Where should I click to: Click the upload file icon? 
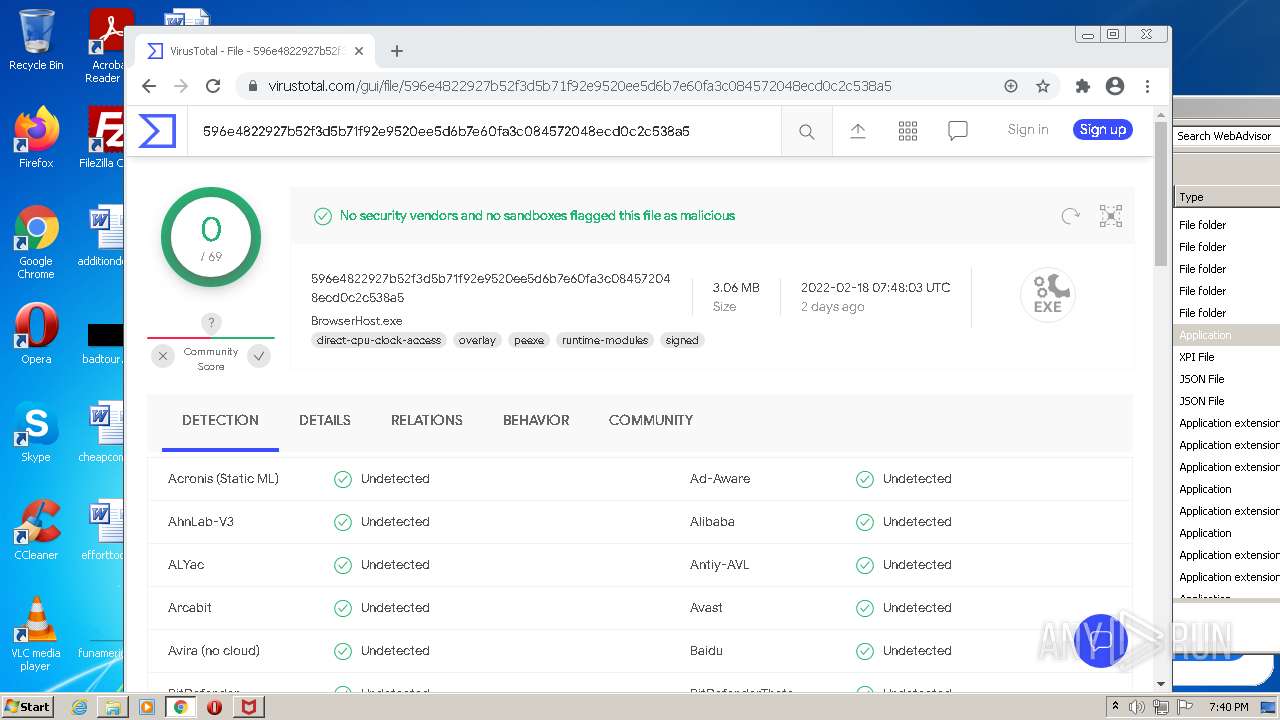click(x=858, y=131)
